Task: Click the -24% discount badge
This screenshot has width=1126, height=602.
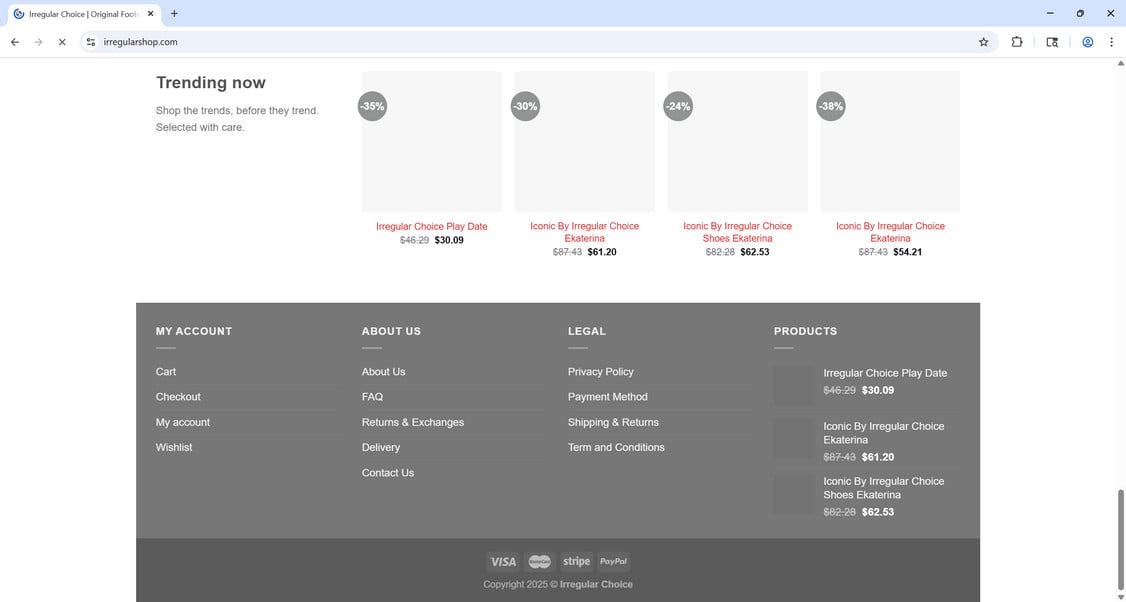Action: (x=678, y=106)
